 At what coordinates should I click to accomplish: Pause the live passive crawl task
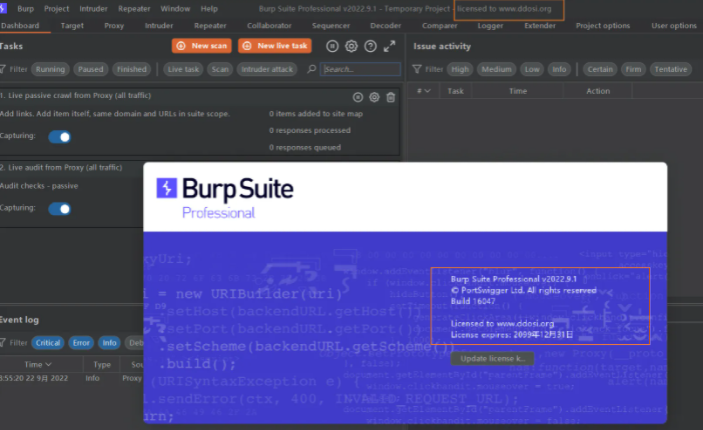[x=358, y=97]
